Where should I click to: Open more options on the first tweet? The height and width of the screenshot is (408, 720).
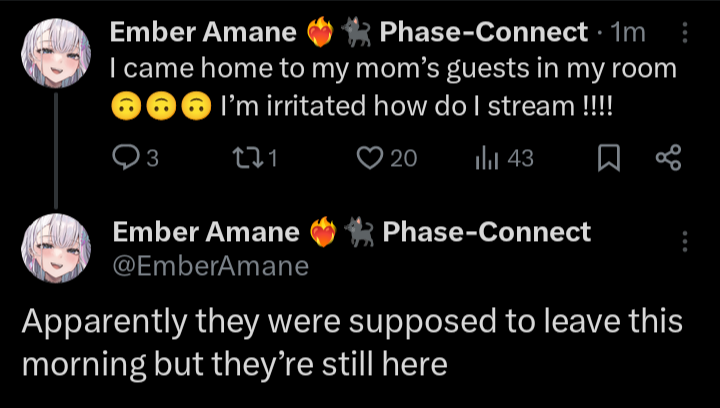point(685,33)
